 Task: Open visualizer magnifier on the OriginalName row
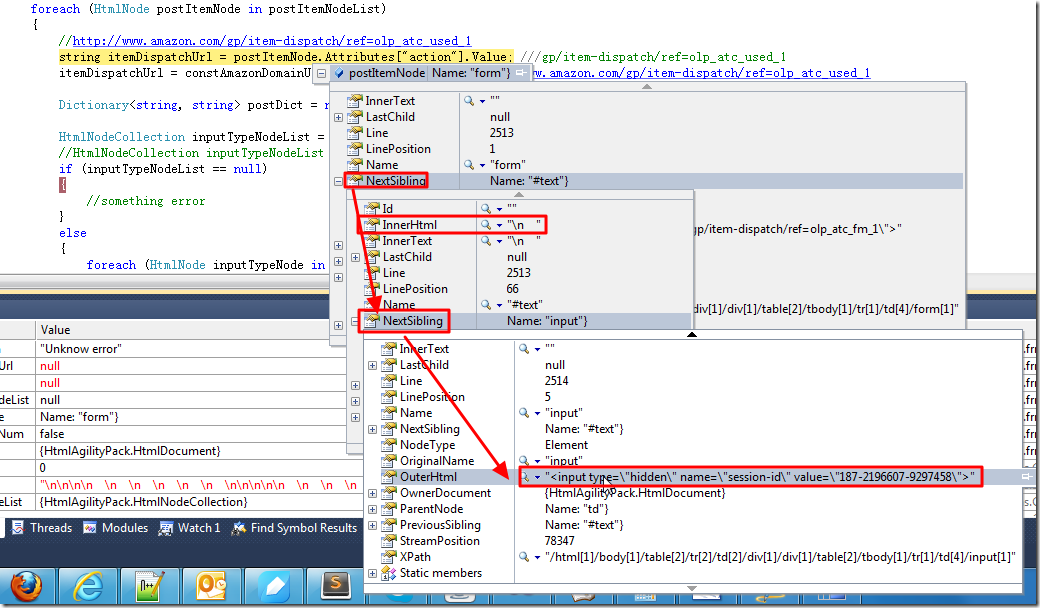(524, 461)
